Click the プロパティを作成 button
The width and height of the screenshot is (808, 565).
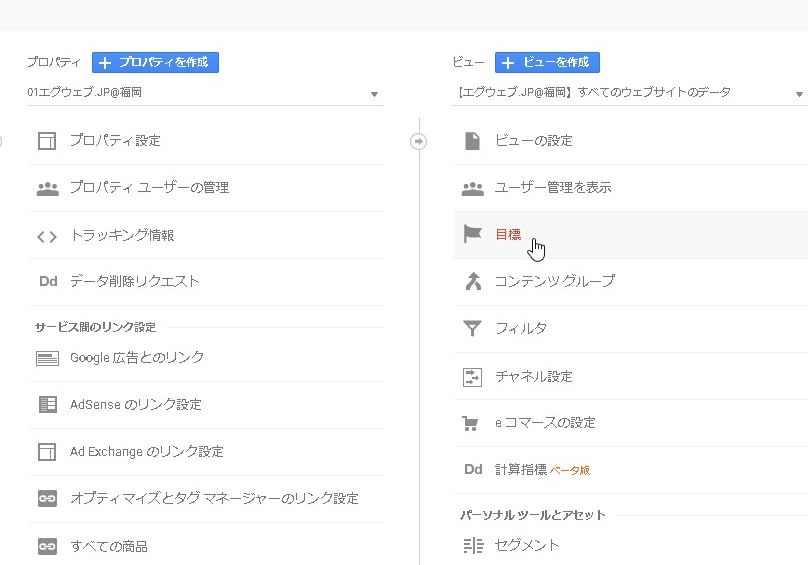pyautogui.click(x=155, y=62)
